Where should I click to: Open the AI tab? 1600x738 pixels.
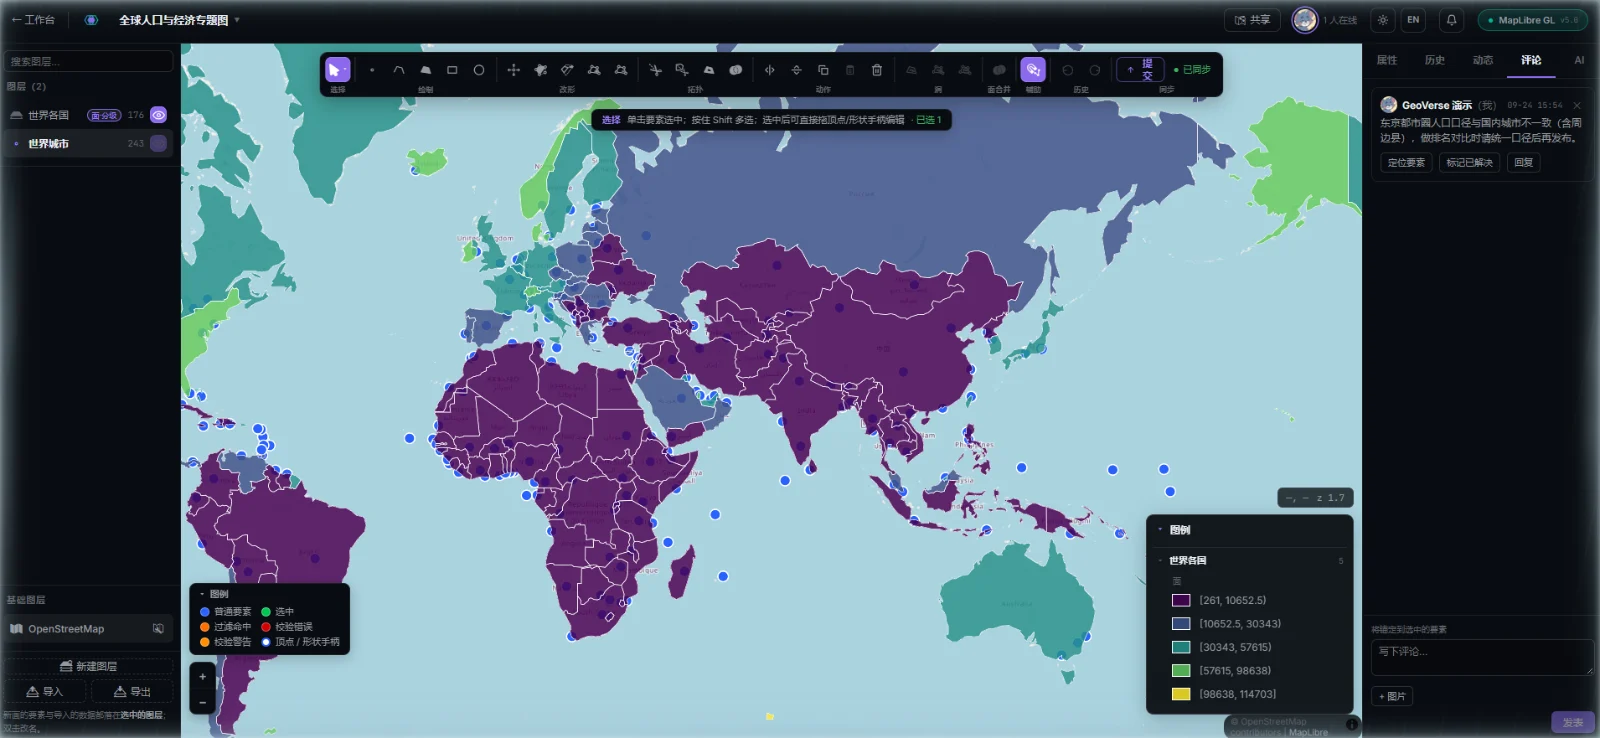tap(1579, 60)
